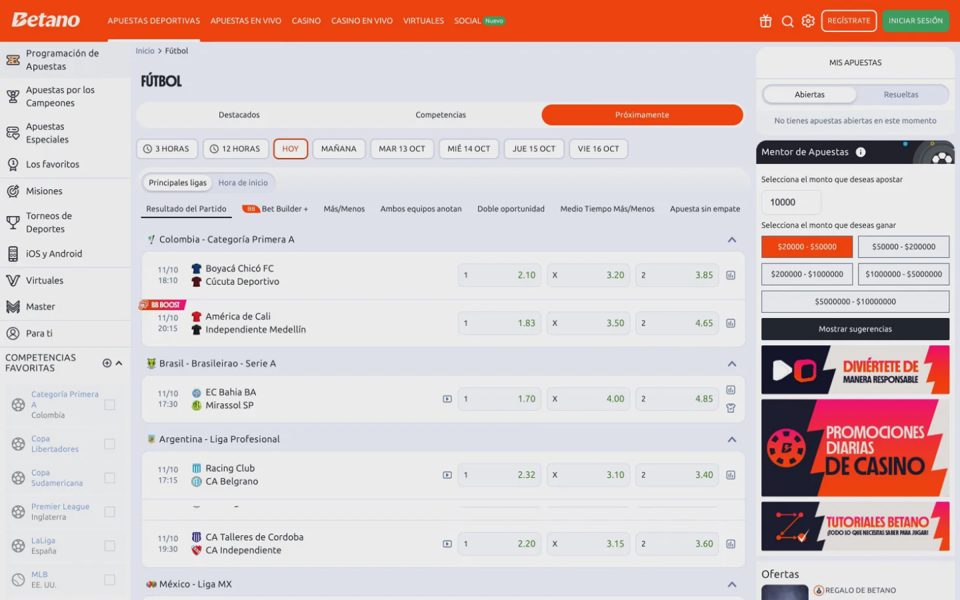Screen dimensions: 960x600
Task: Open iOS y Android phone icon
Action: click(13, 253)
